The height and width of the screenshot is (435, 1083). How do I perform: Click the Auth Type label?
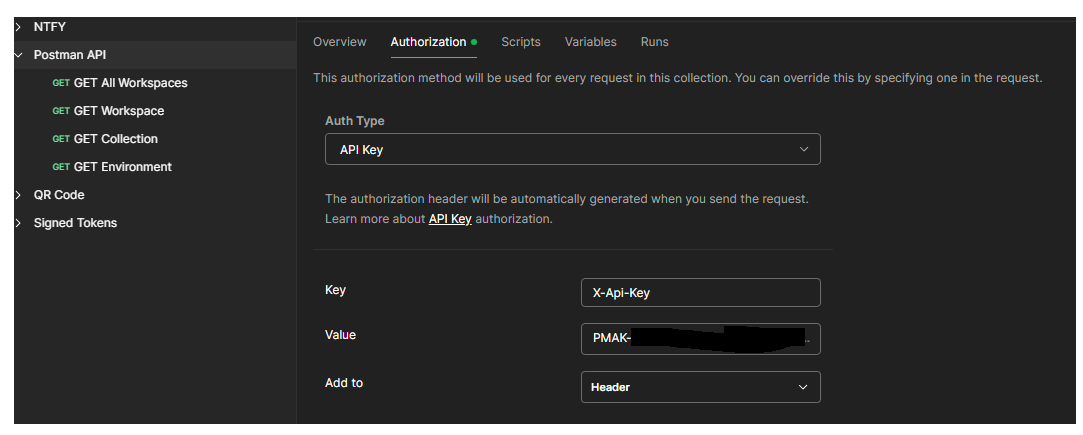(x=355, y=121)
